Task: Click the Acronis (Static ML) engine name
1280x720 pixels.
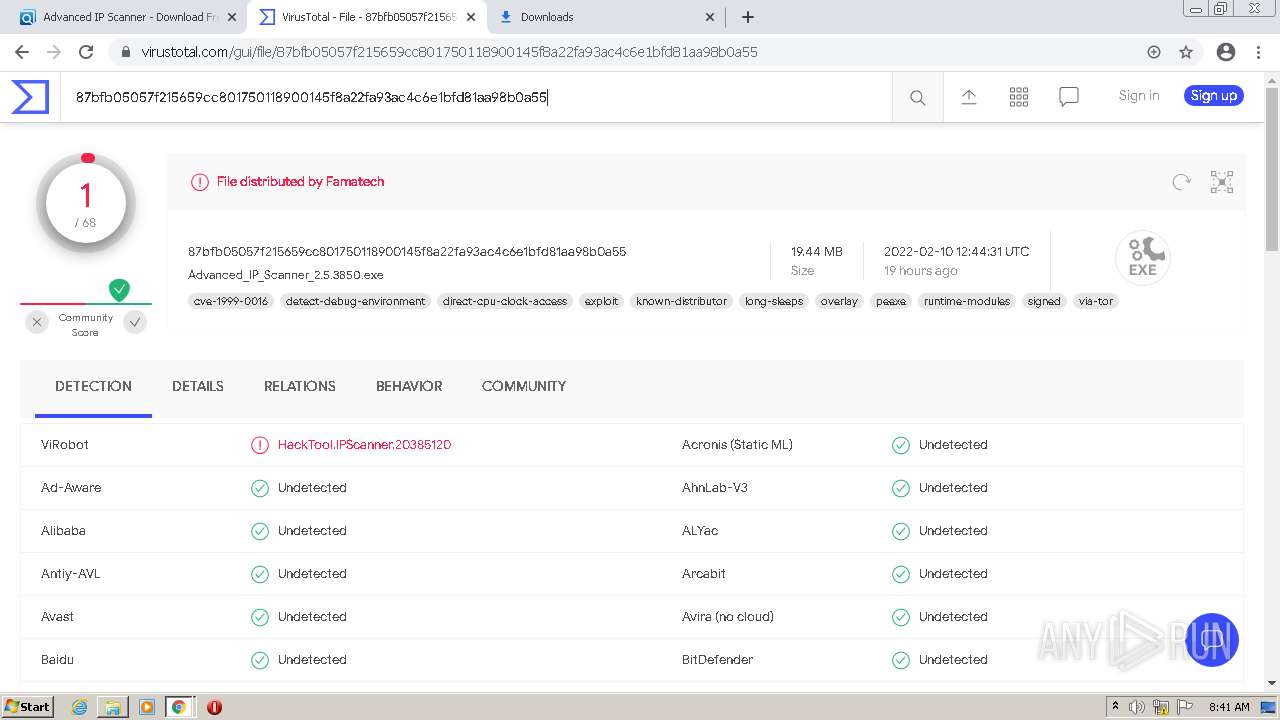Action: click(737, 445)
